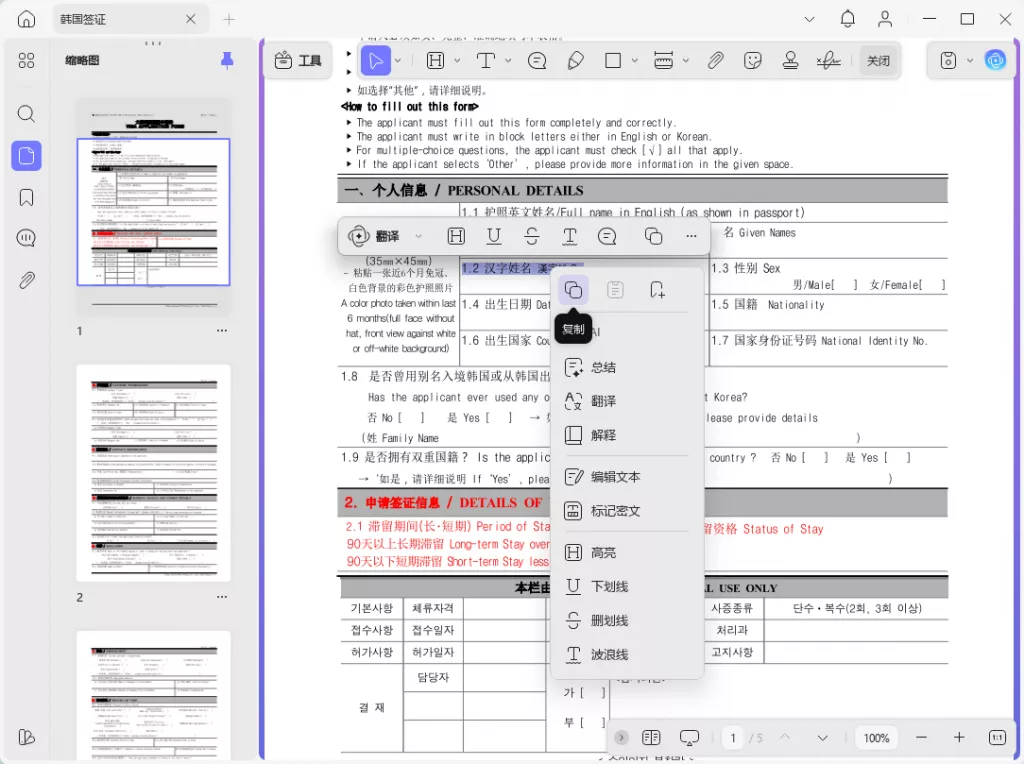Click the bottom sidebar layers icon
The height and width of the screenshot is (764, 1024).
click(x=26, y=737)
